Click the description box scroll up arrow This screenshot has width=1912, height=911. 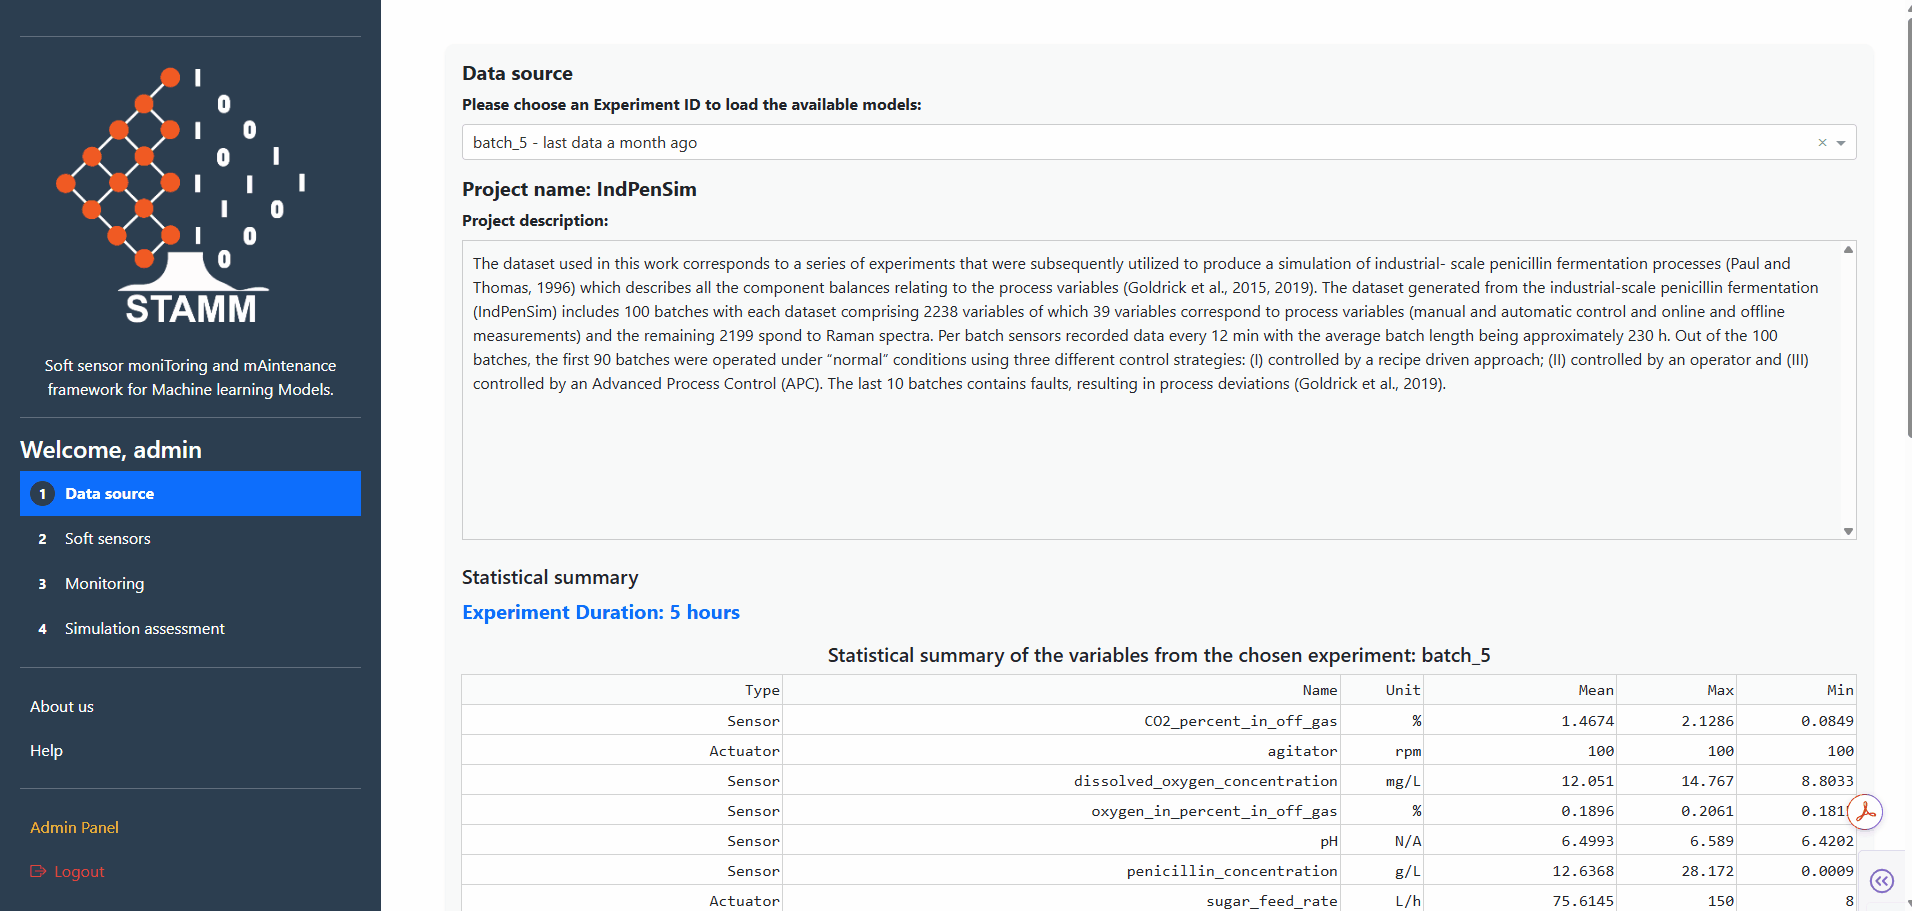pyautogui.click(x=1848, y=250)
